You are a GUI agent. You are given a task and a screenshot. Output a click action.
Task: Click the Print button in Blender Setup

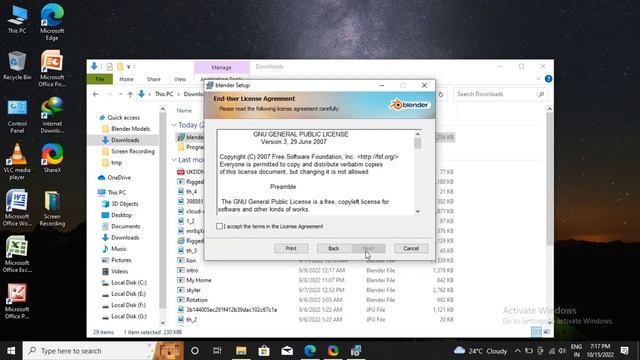click(291, 248)
